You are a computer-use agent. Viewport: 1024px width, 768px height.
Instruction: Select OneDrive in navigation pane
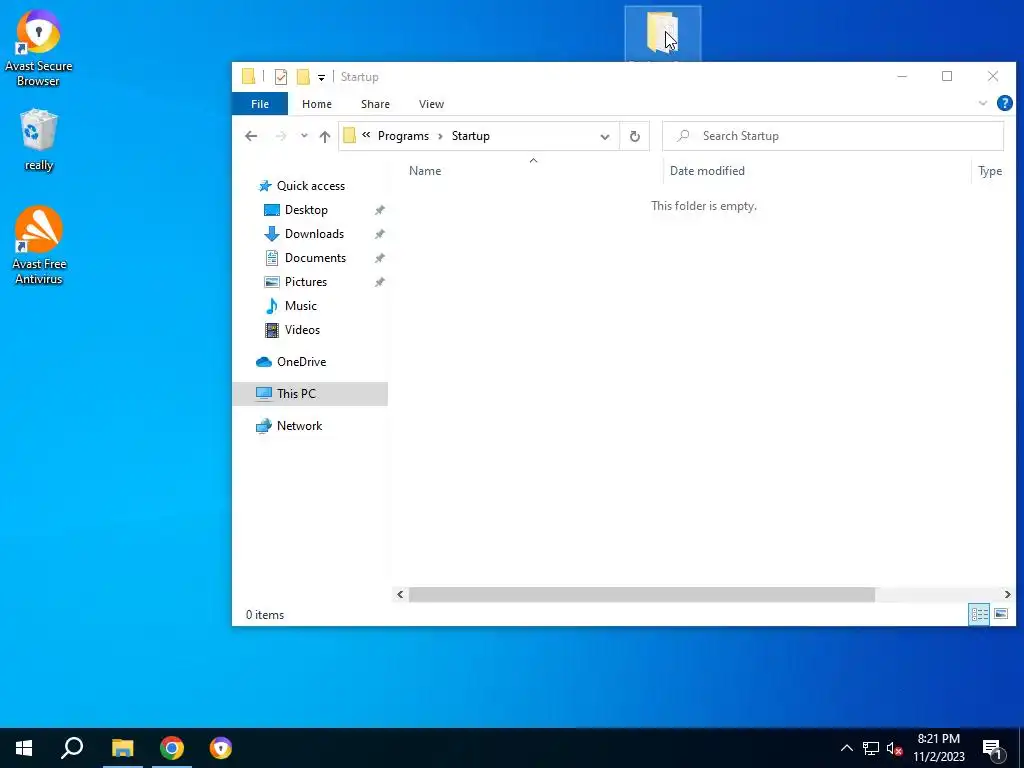pos(301,362)
